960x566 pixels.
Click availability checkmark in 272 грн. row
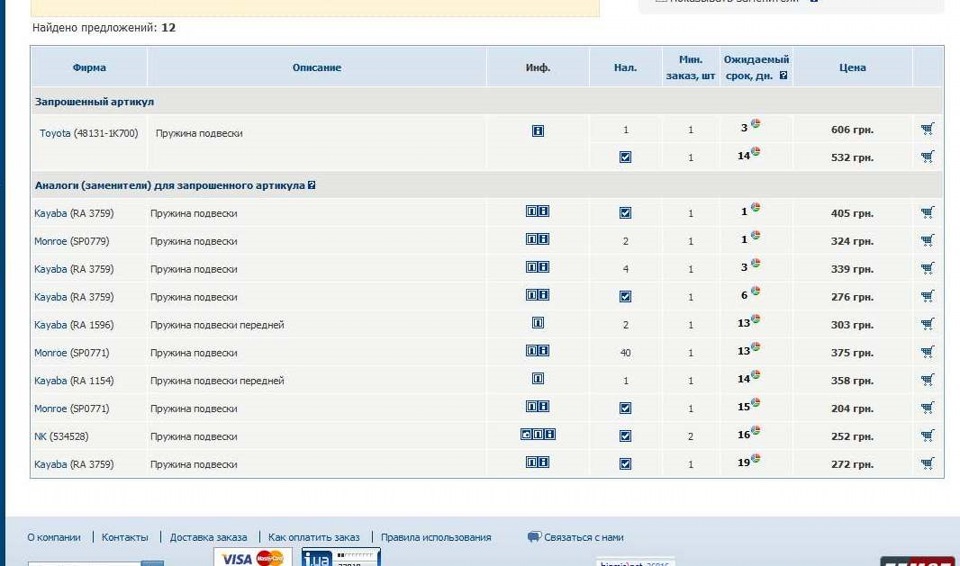point(625,464)
